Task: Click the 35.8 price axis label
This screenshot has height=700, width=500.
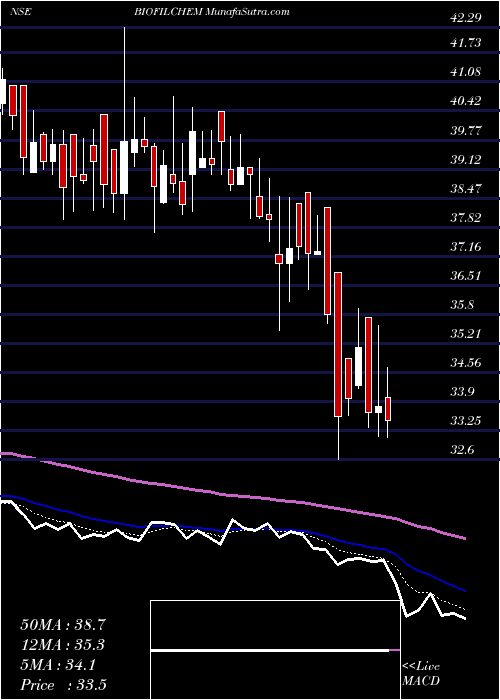Action: (x=462, y=305)
